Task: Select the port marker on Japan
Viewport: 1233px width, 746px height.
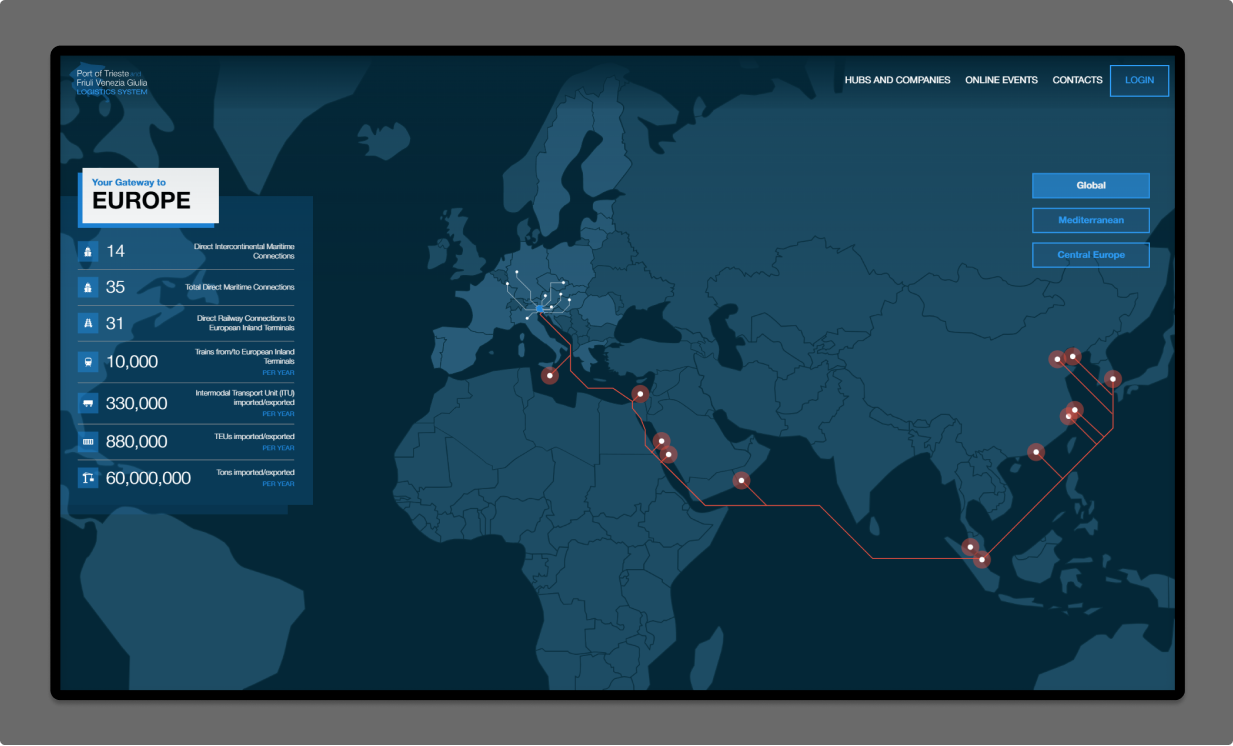Action: click(x=1112, y=378)
